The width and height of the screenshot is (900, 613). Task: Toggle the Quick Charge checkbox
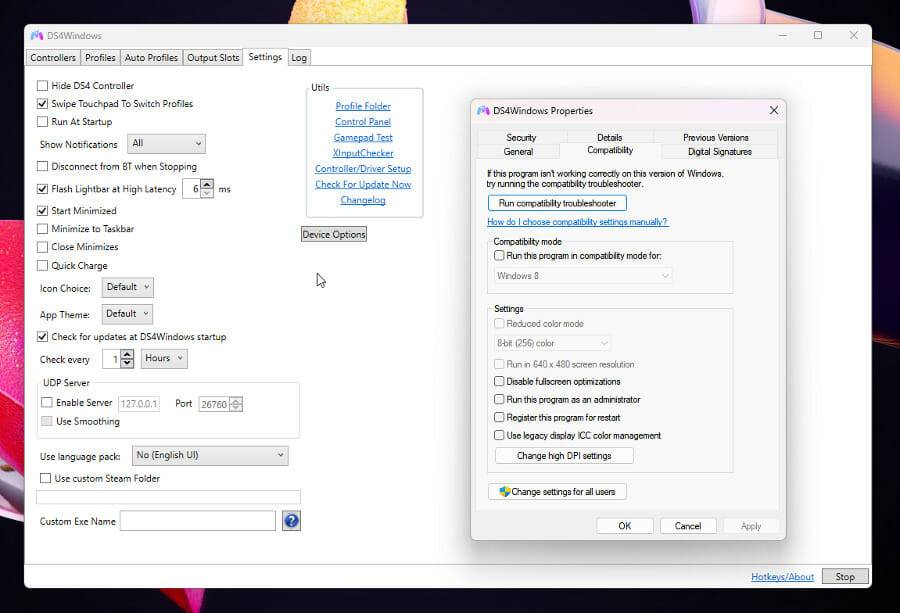click(43, 266)
